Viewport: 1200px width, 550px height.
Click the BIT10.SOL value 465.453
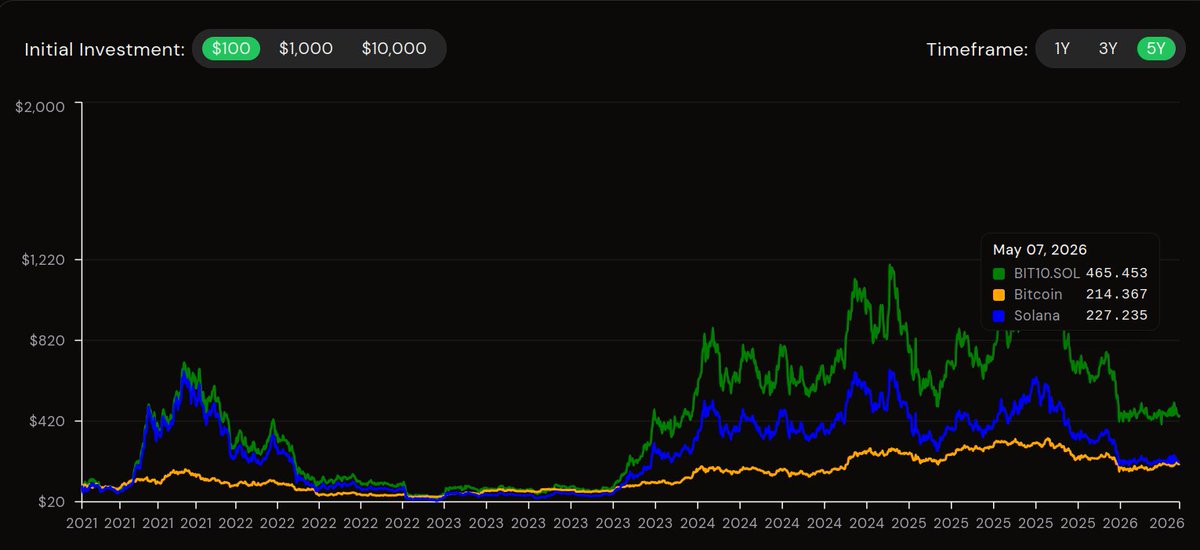[1116, 273]
